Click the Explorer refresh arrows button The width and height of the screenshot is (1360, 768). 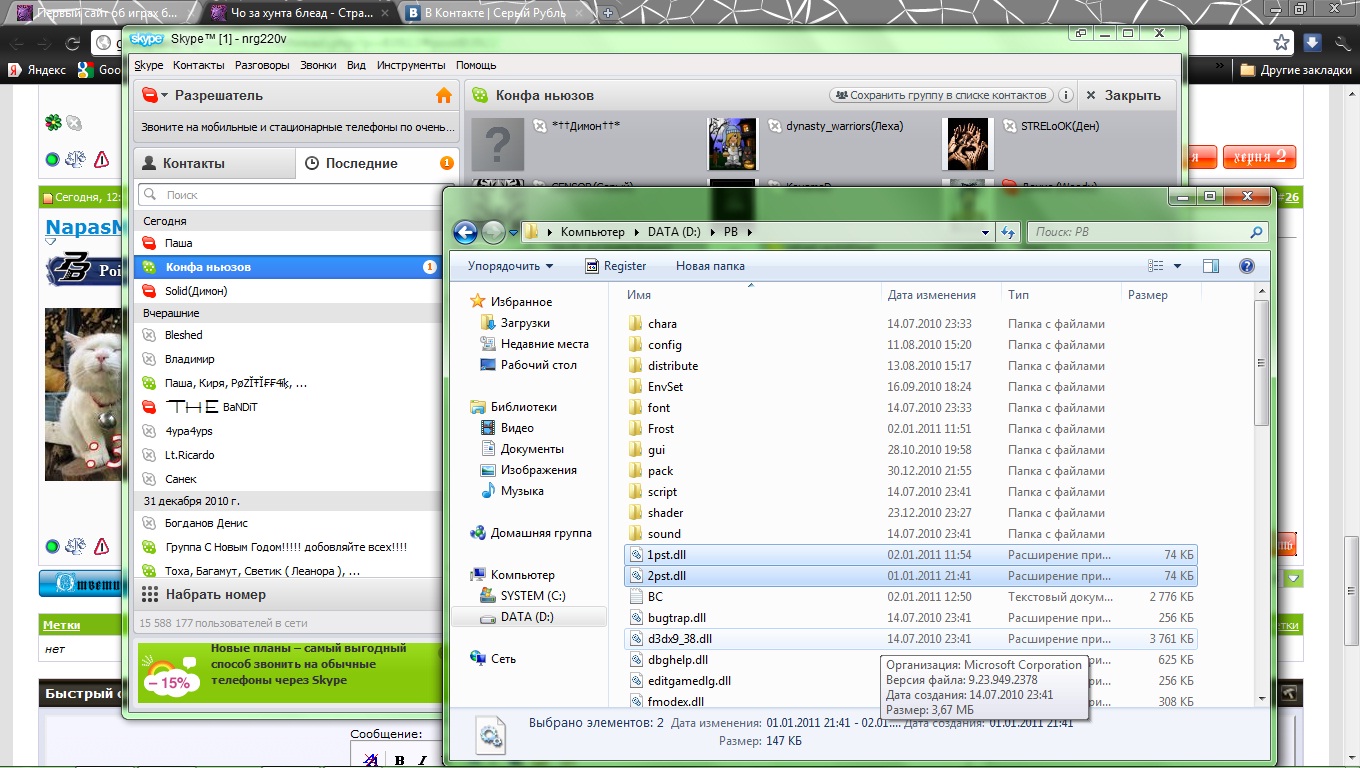[1008, 232]
